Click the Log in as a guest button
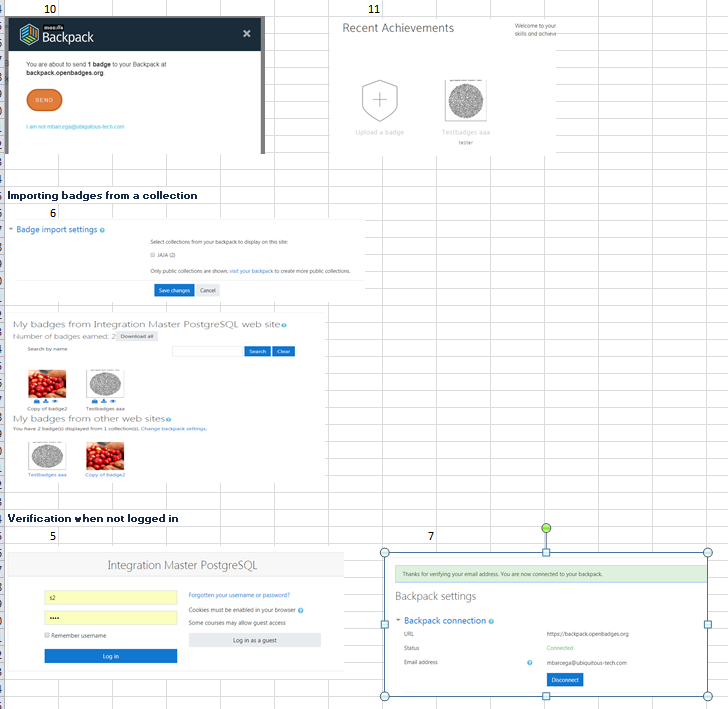Screen dimensions: 728x709 coord(254,640)
